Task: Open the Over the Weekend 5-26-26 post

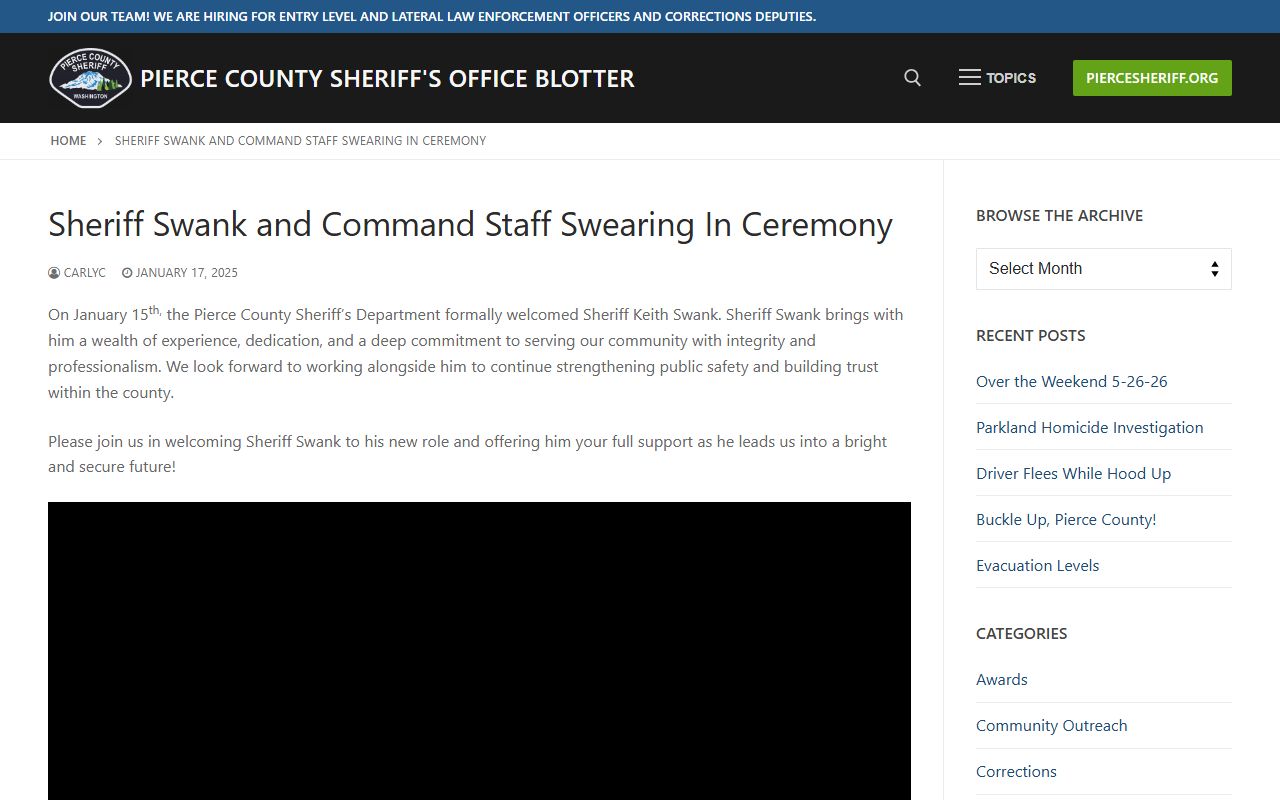Action: pyautogui.click(x=1072, y=381)
